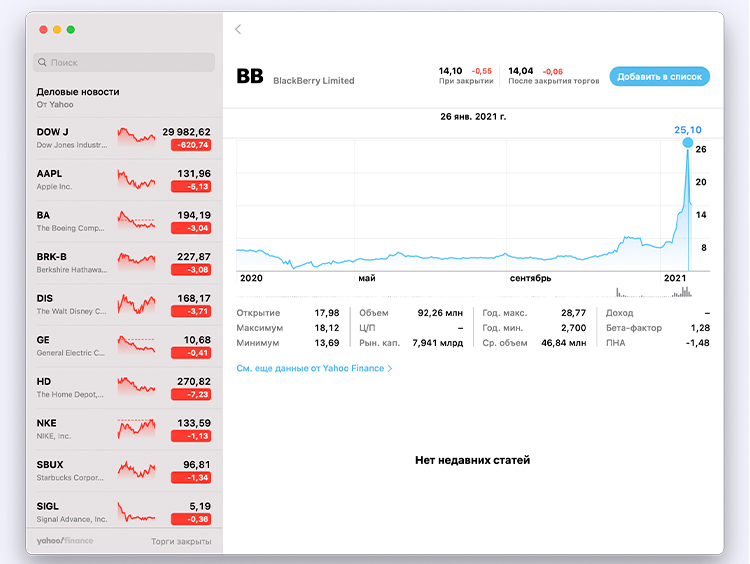
Task: Click the blue 25,10 chart marker dot
Action: pos(688,142)
